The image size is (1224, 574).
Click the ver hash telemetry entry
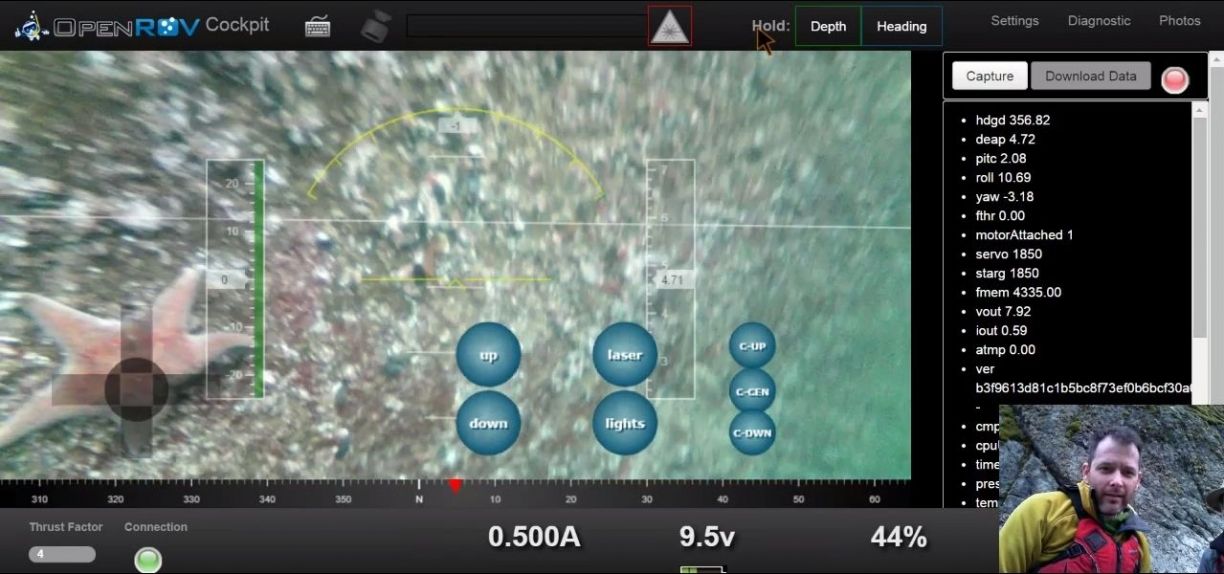pyautogui.click(x=1083, y=378)
